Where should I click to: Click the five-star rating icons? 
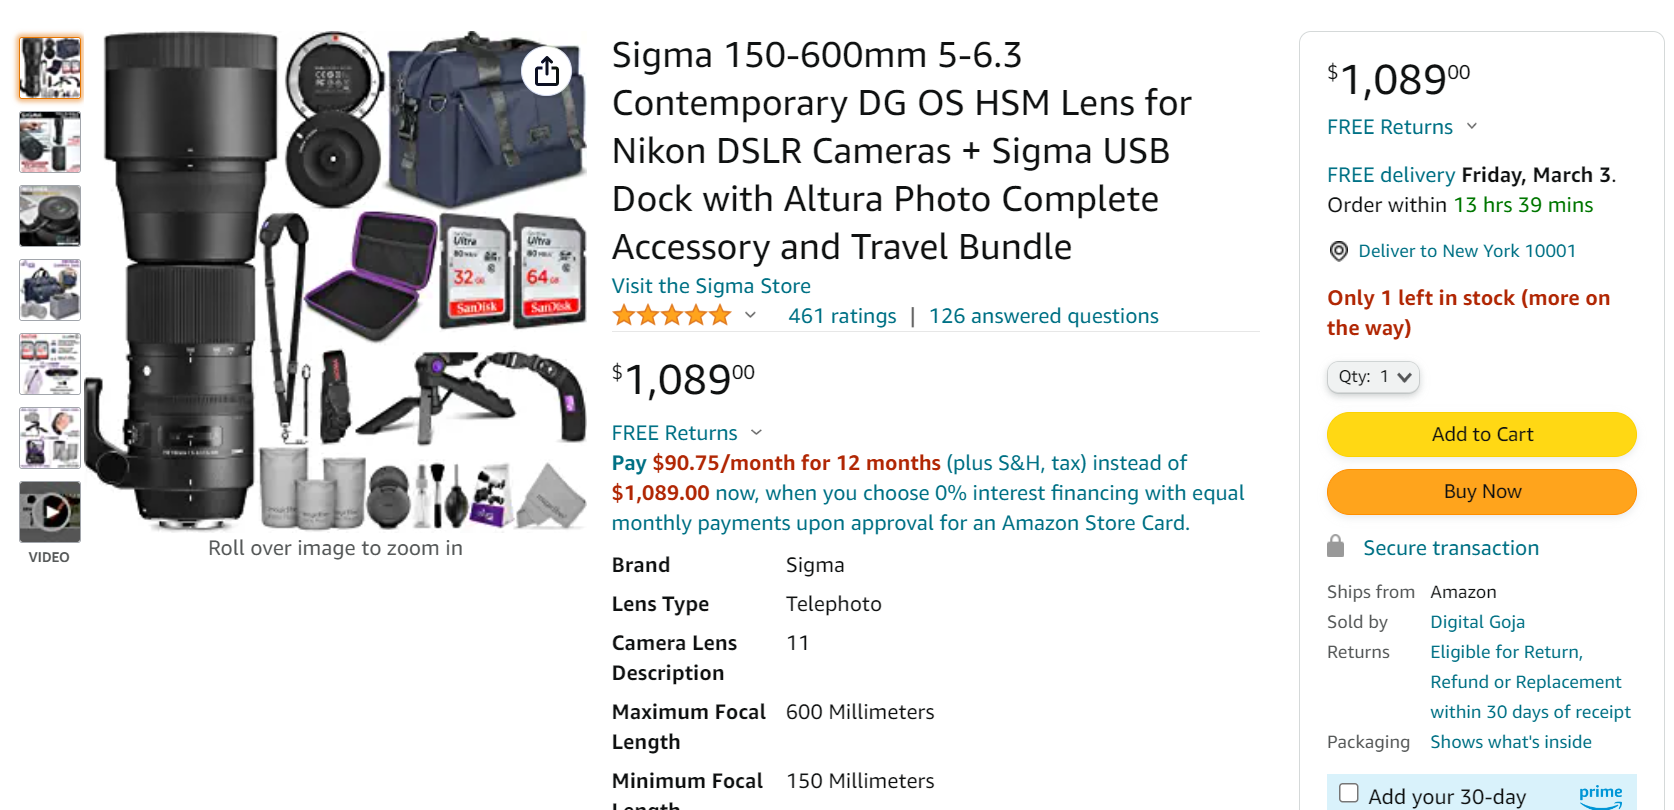672,316
